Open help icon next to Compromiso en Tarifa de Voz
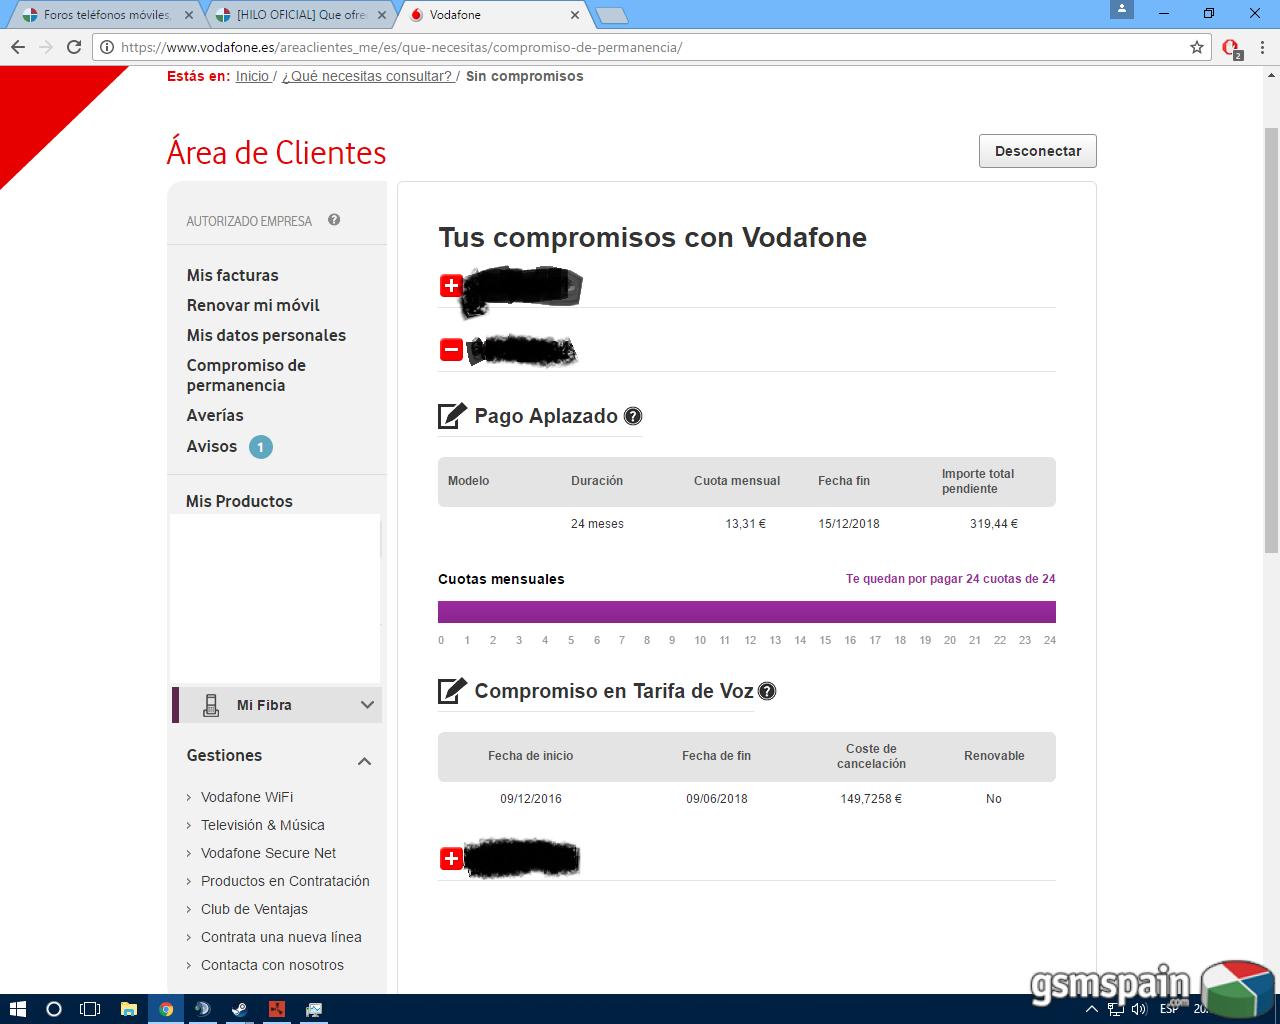1280x1024 pixels. coord(767,691)
